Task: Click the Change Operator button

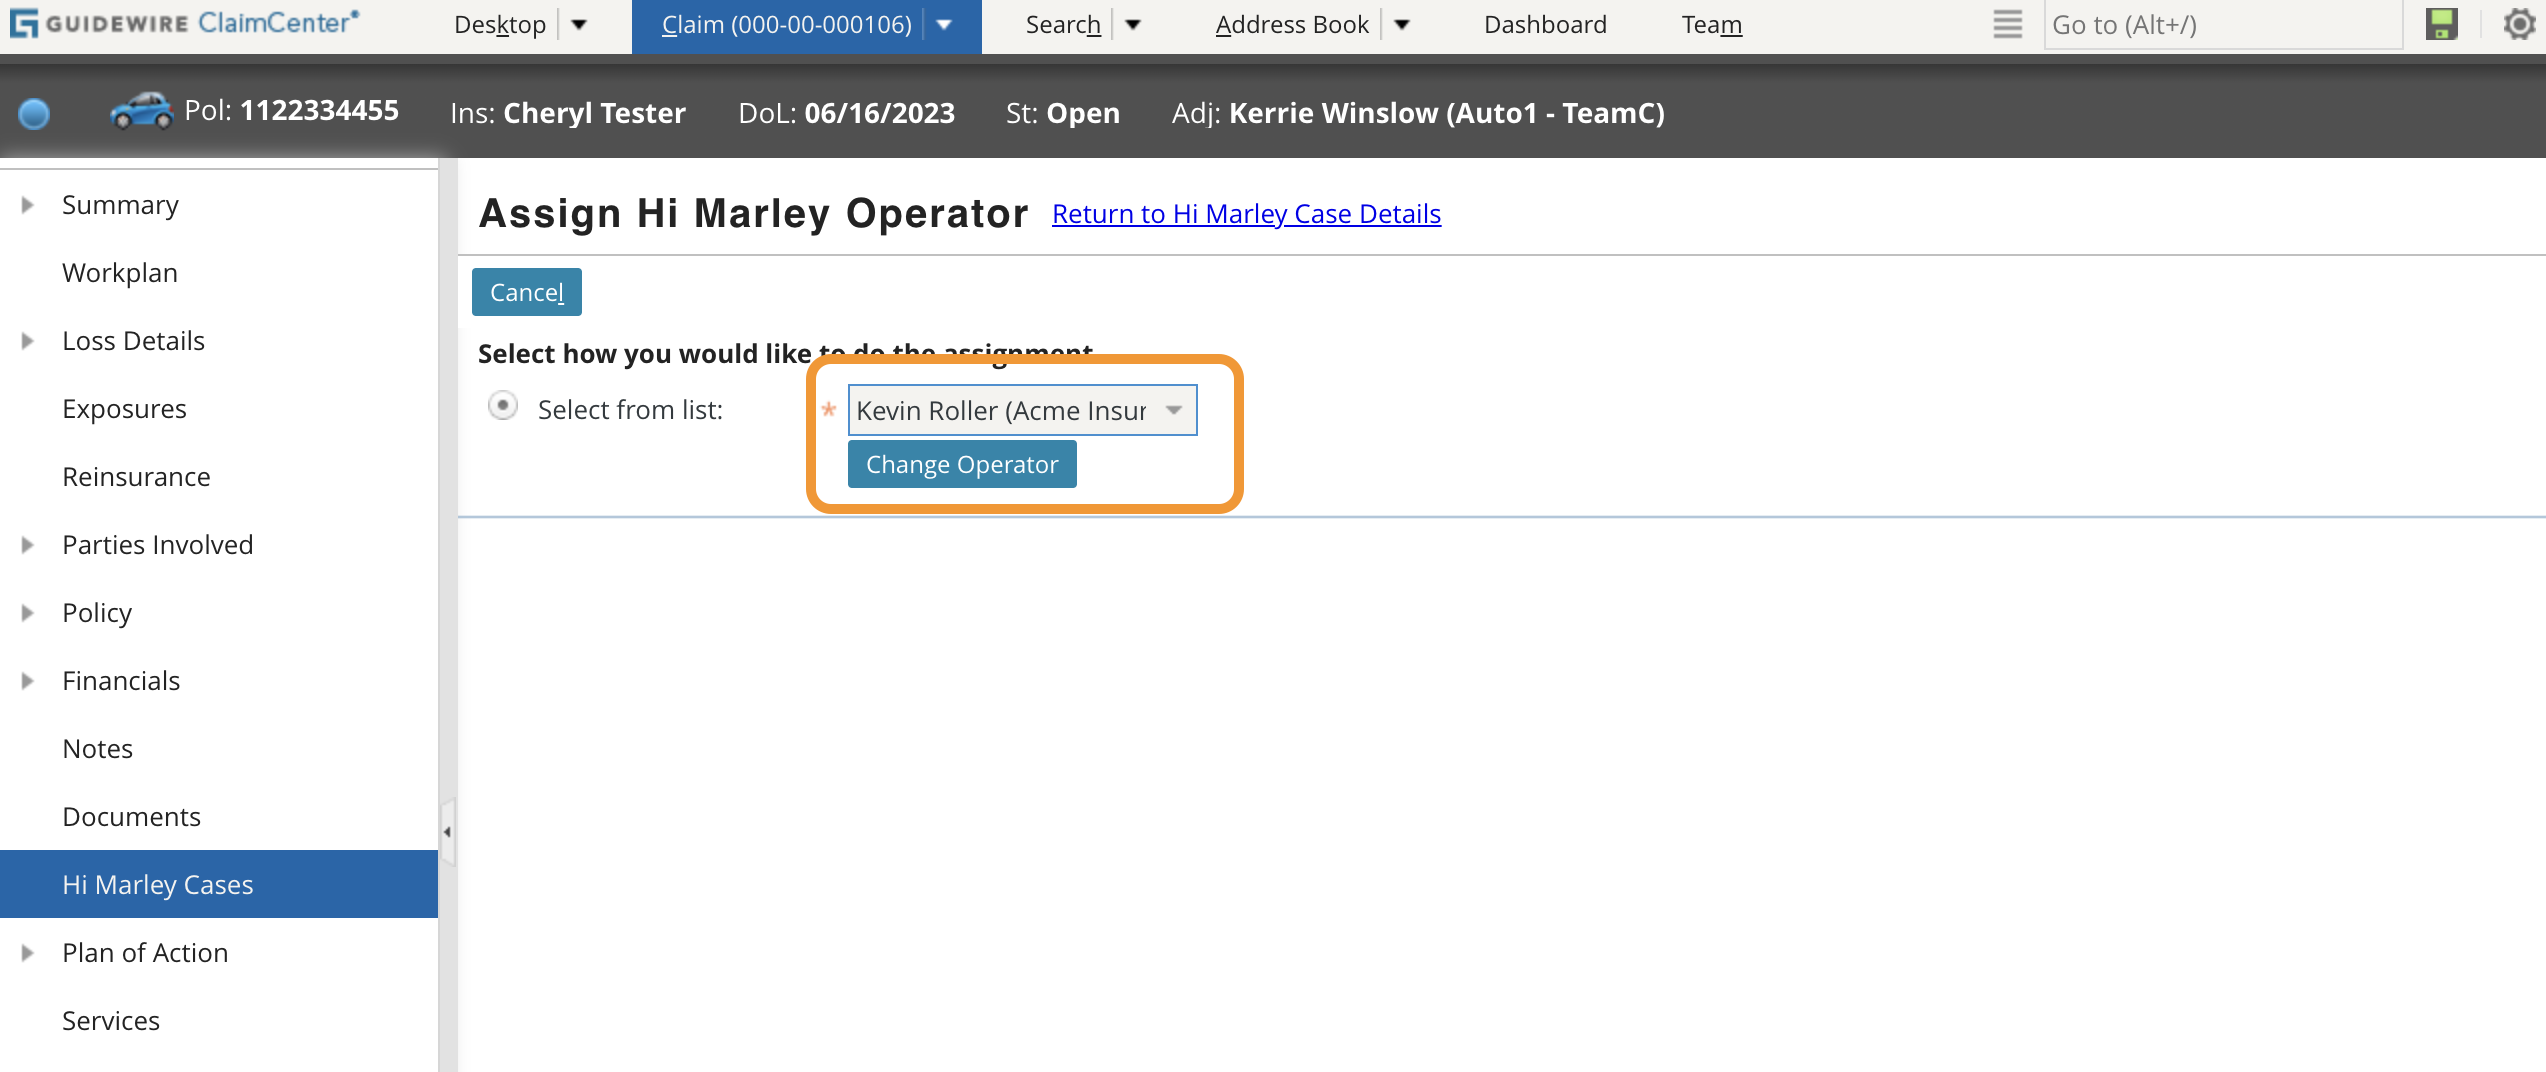Action: [x=962, y=463]
